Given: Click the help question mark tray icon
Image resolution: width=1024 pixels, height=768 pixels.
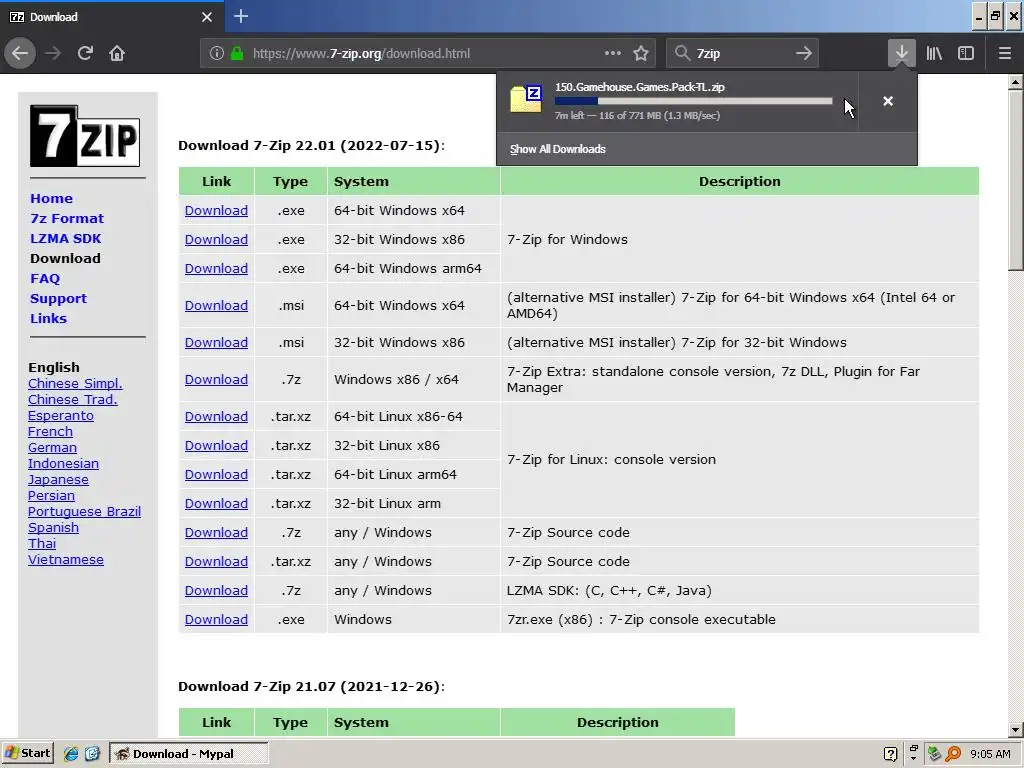Looking at the screenshot, I should click(890, 754).
